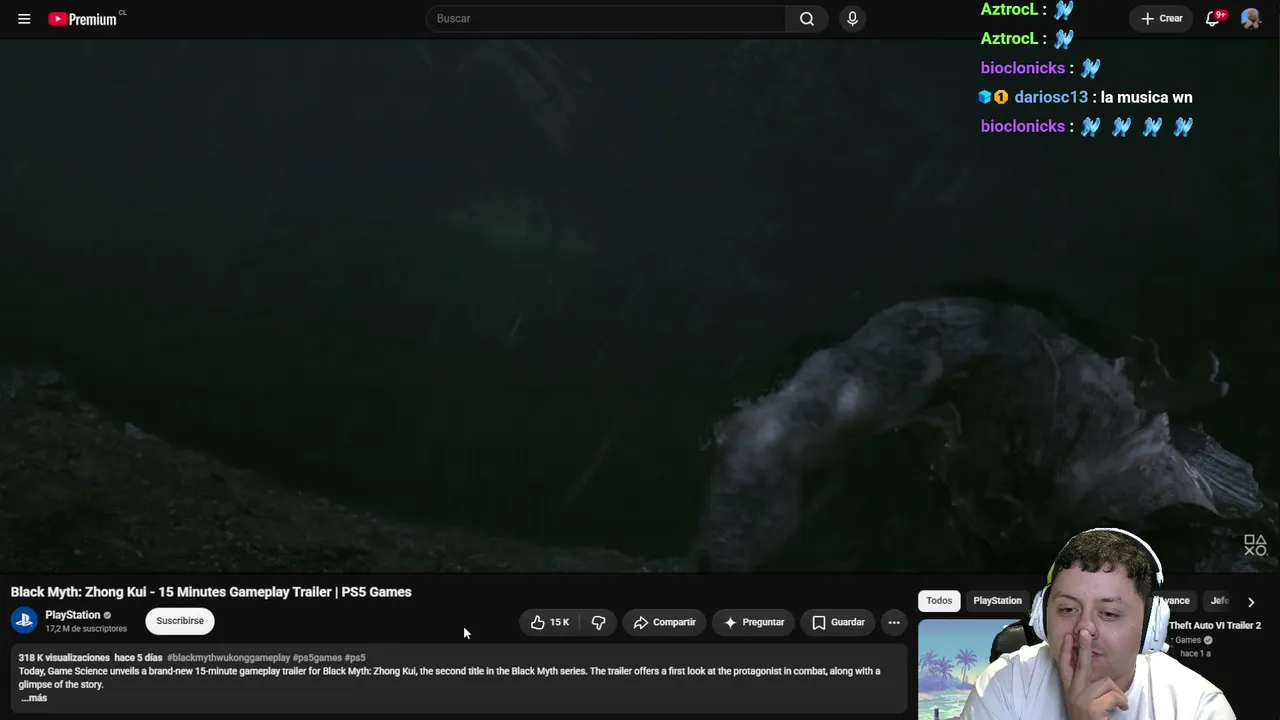Open the #blackmythwukonggameplay hashtag
1280x720 pixels.
[228, 658]
